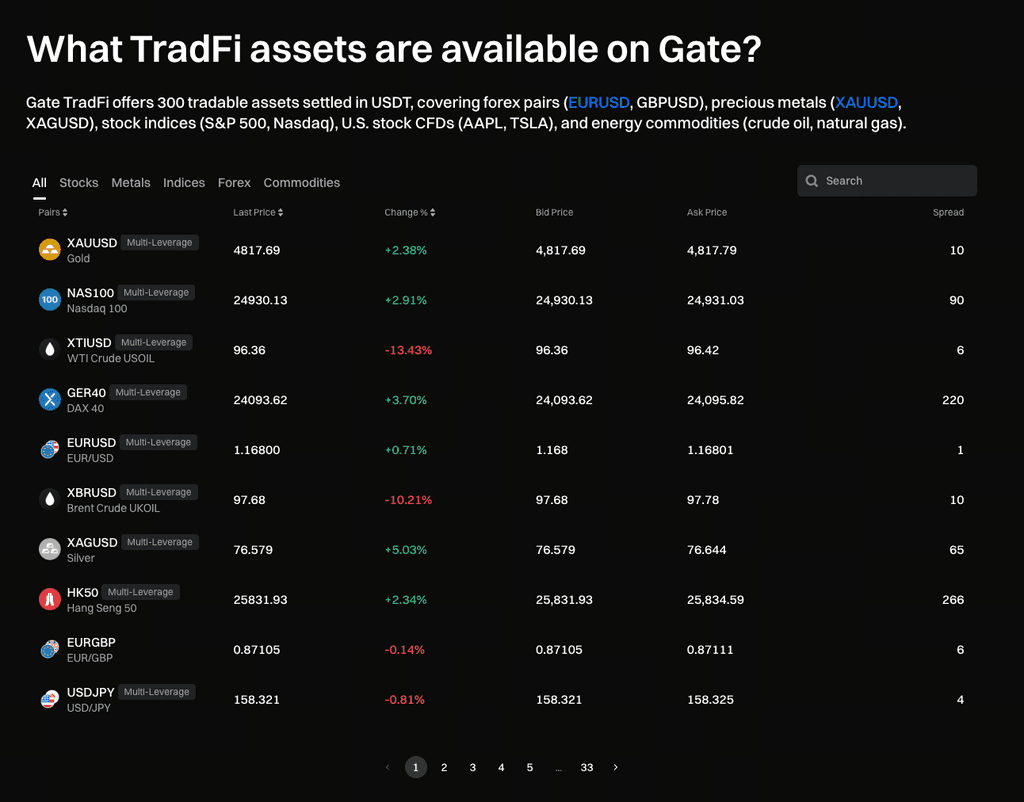
Task: Click the XAUUSD gold coin icon
Action: (x=49, y=250)
